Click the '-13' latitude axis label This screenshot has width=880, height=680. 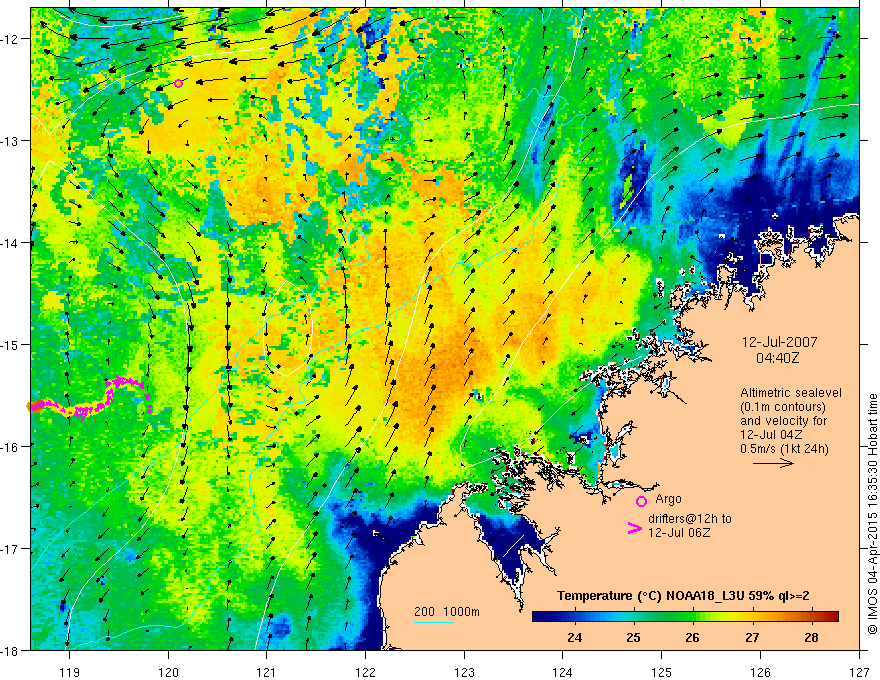pos(10,141)
